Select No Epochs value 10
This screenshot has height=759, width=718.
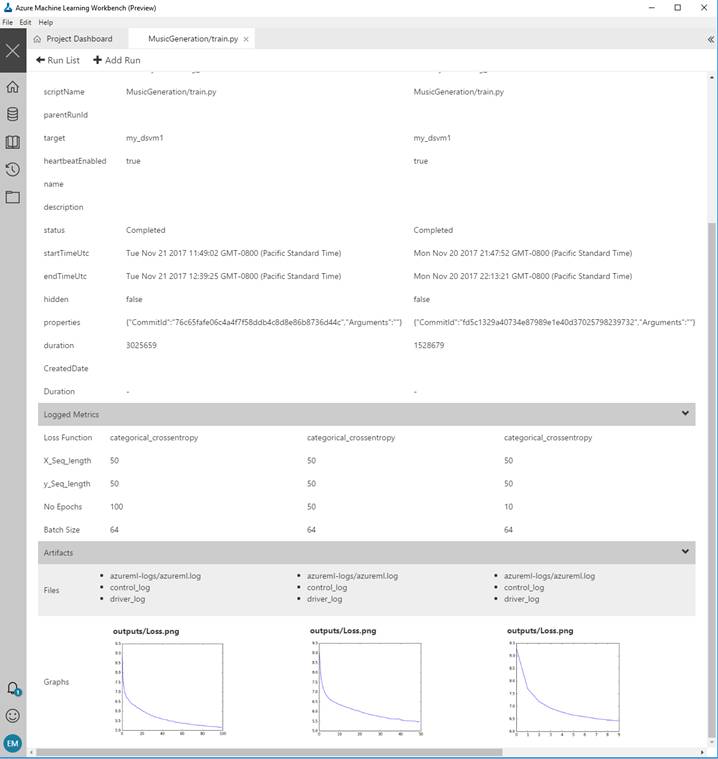[x=508, y=507]
